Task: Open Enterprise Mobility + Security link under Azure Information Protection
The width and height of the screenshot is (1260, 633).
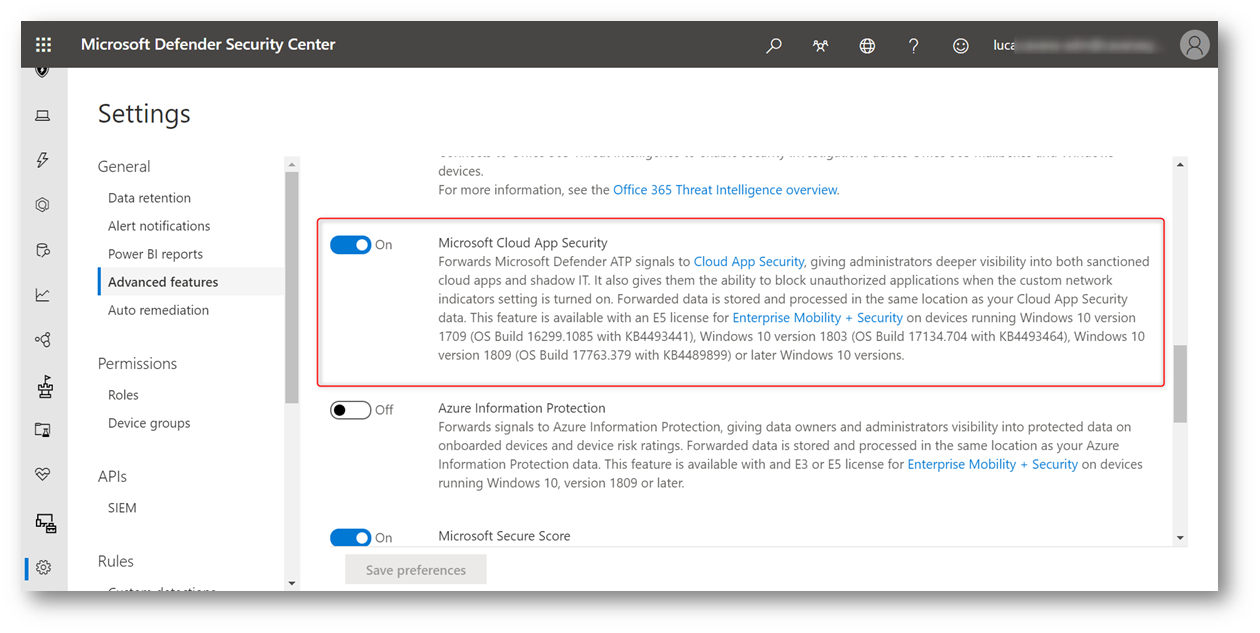Action: pyautogui.click(x=993, y=465)
